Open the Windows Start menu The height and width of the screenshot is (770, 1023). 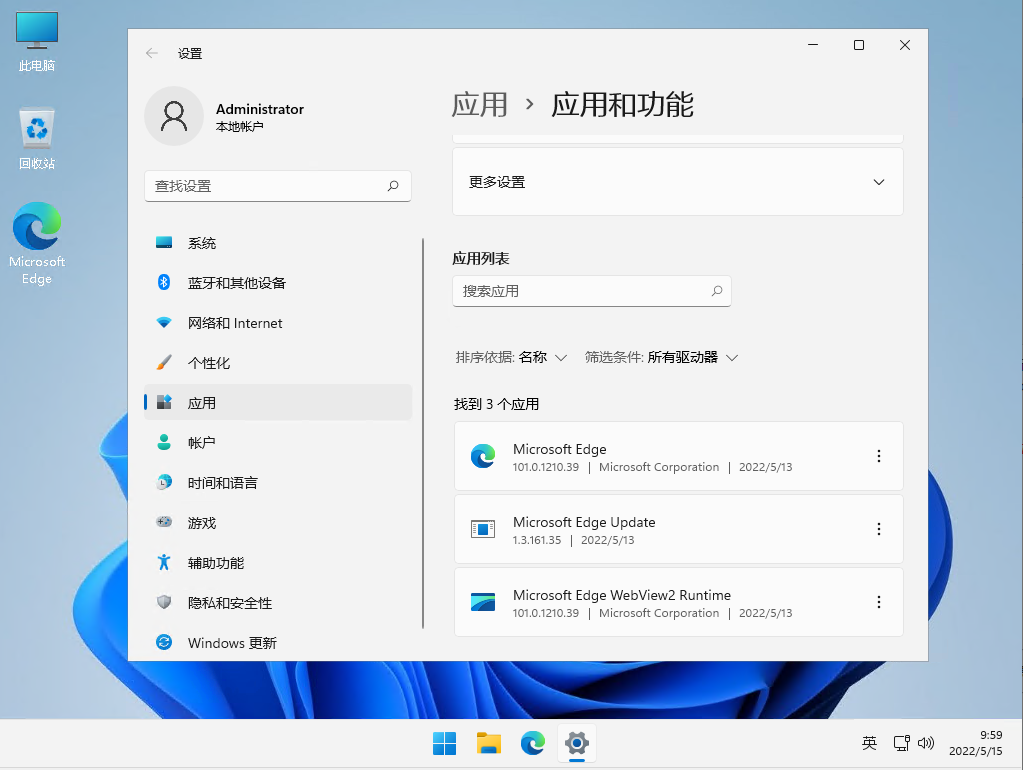[x=444, y=743]
